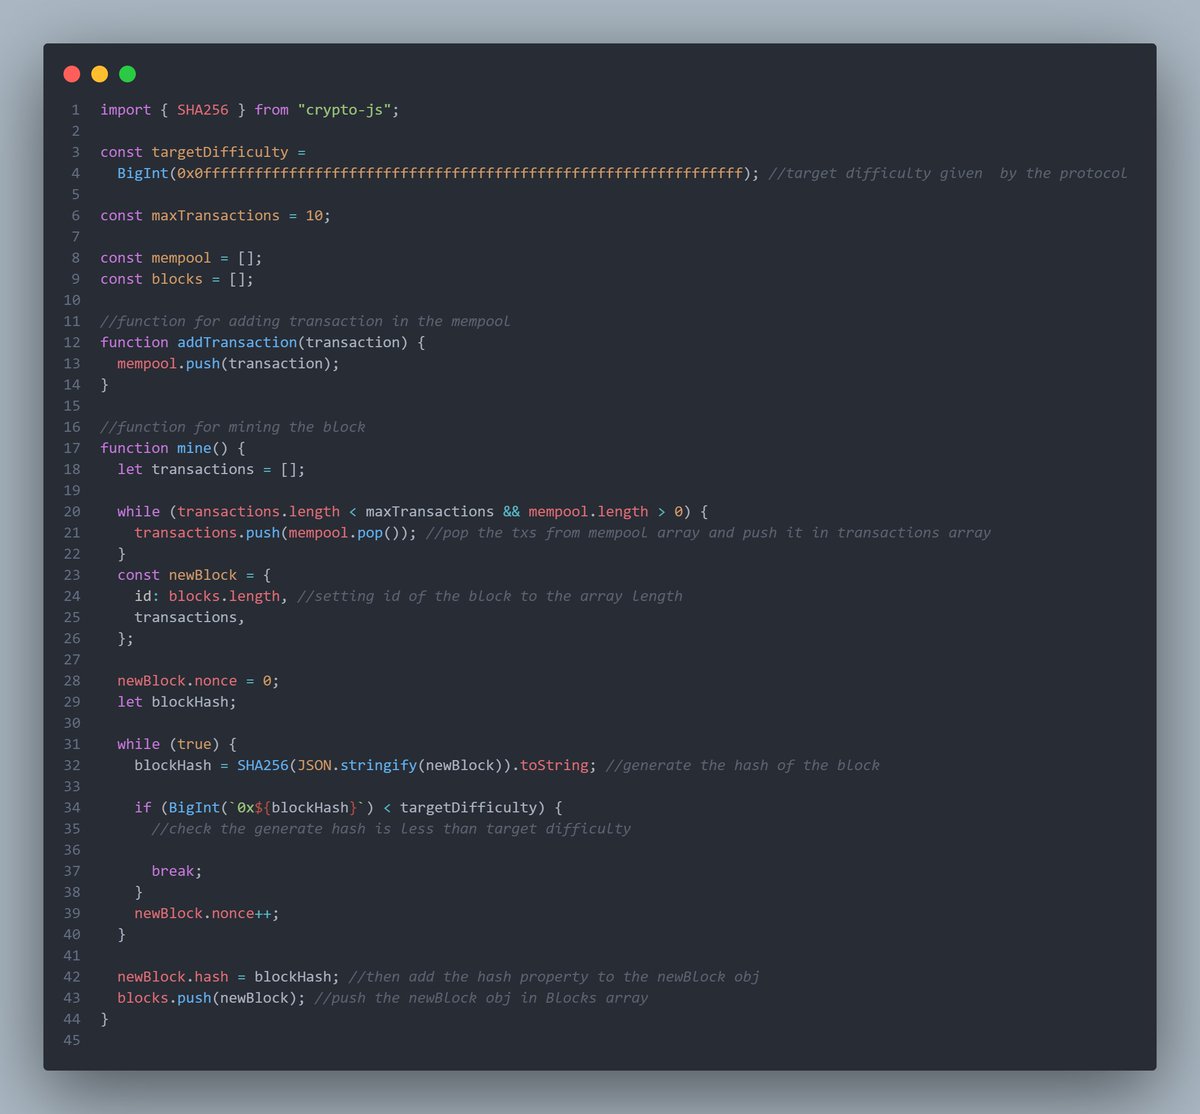
Task: Click the yellow minimize dot
Action: 99,74
